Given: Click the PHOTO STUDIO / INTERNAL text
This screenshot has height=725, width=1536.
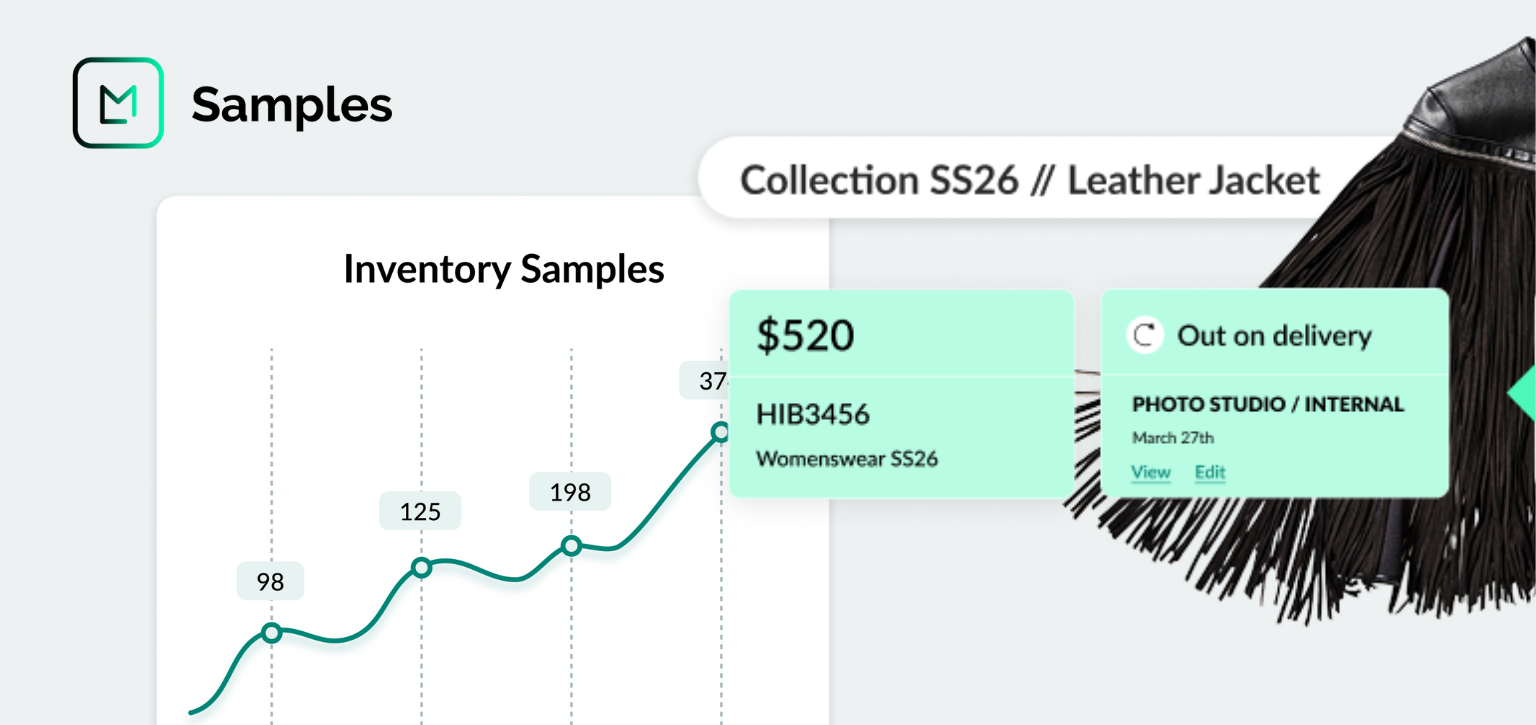Looking at the screenshot, I should [1268, 404].
